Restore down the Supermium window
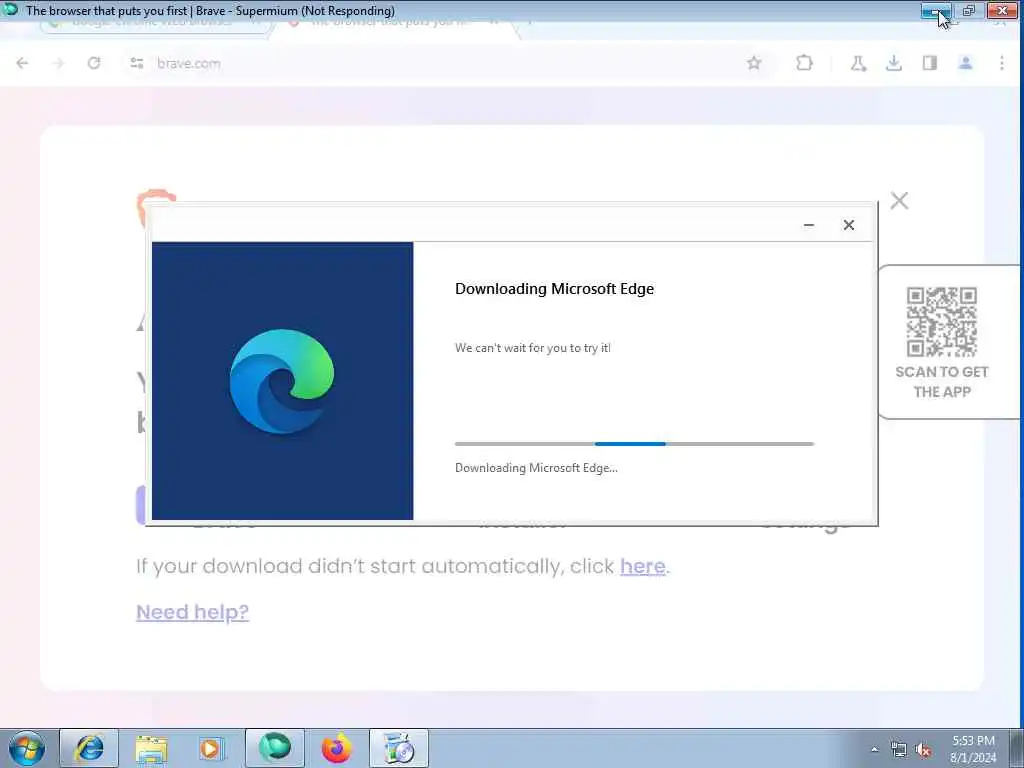Image resolution: width=1024 pixels, height=768 pixels. point(969,10)
